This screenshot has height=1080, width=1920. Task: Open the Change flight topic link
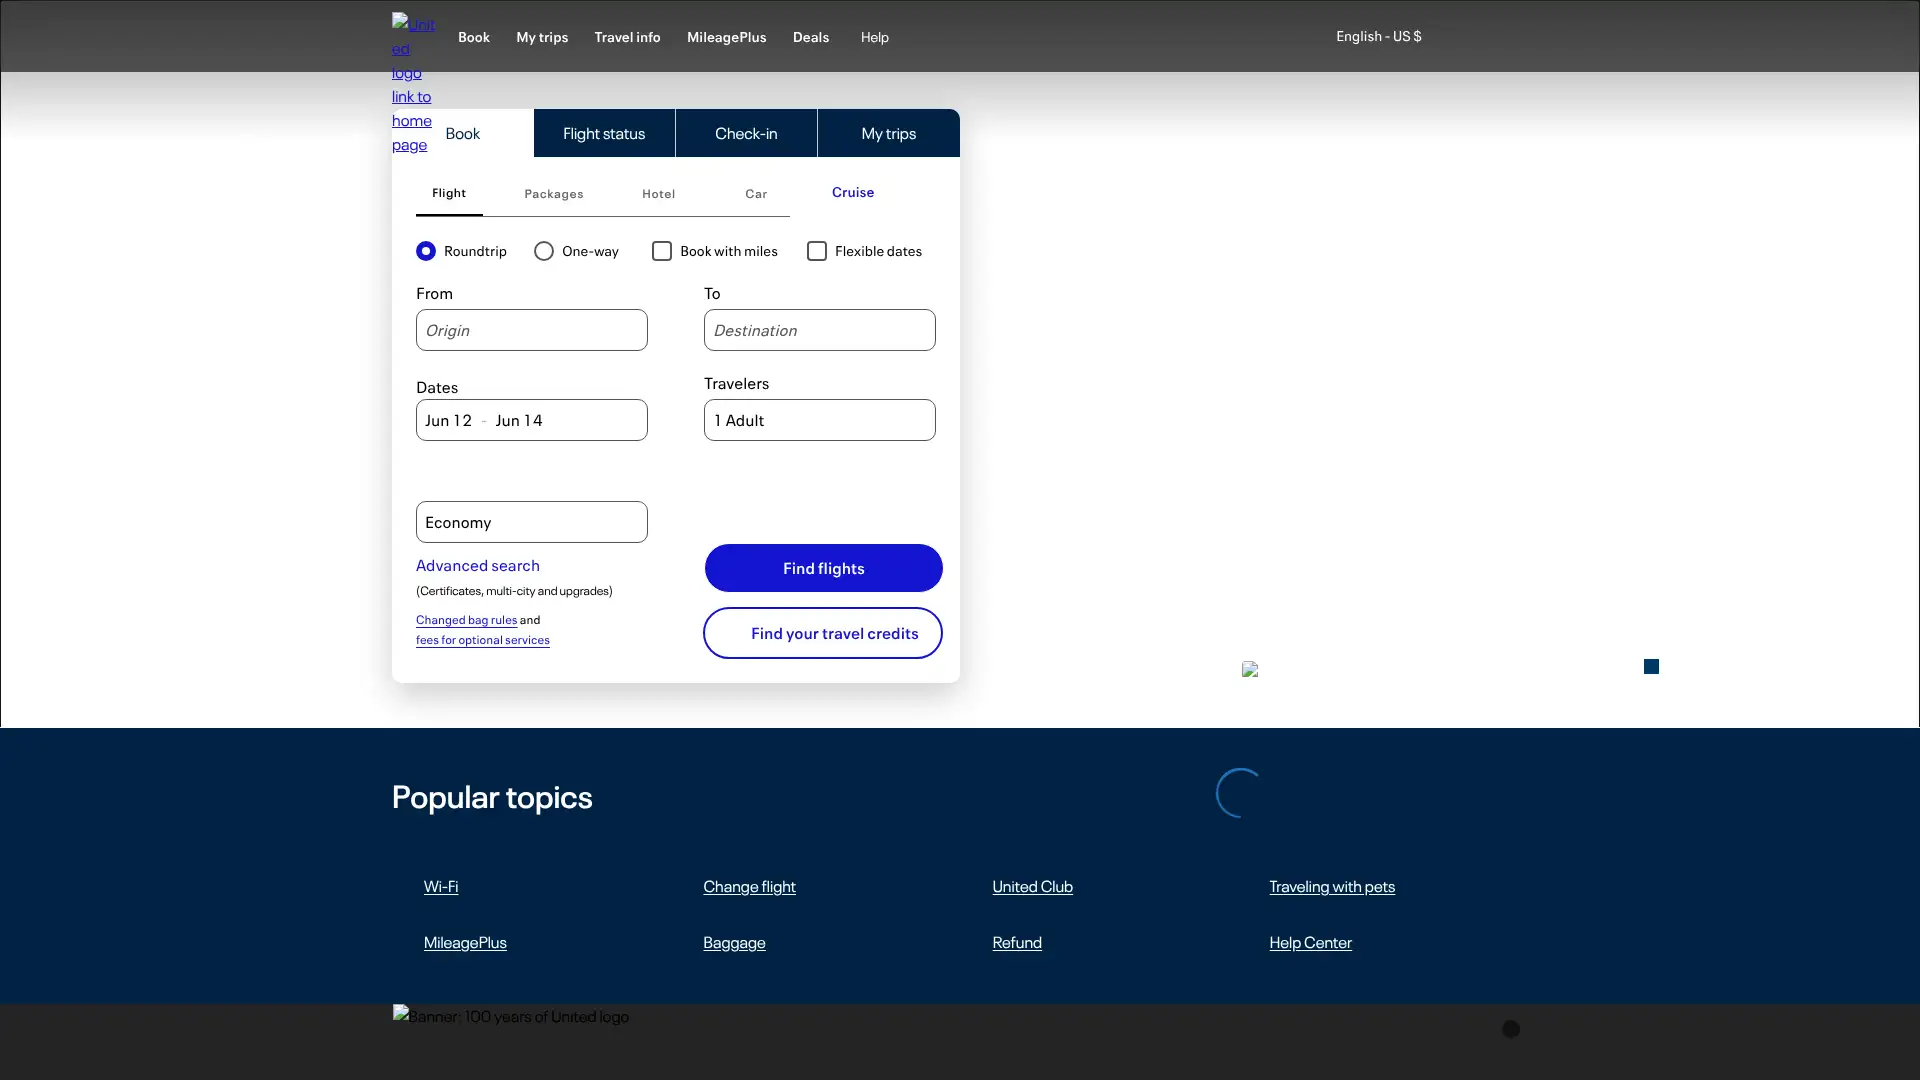coord(749,886)
